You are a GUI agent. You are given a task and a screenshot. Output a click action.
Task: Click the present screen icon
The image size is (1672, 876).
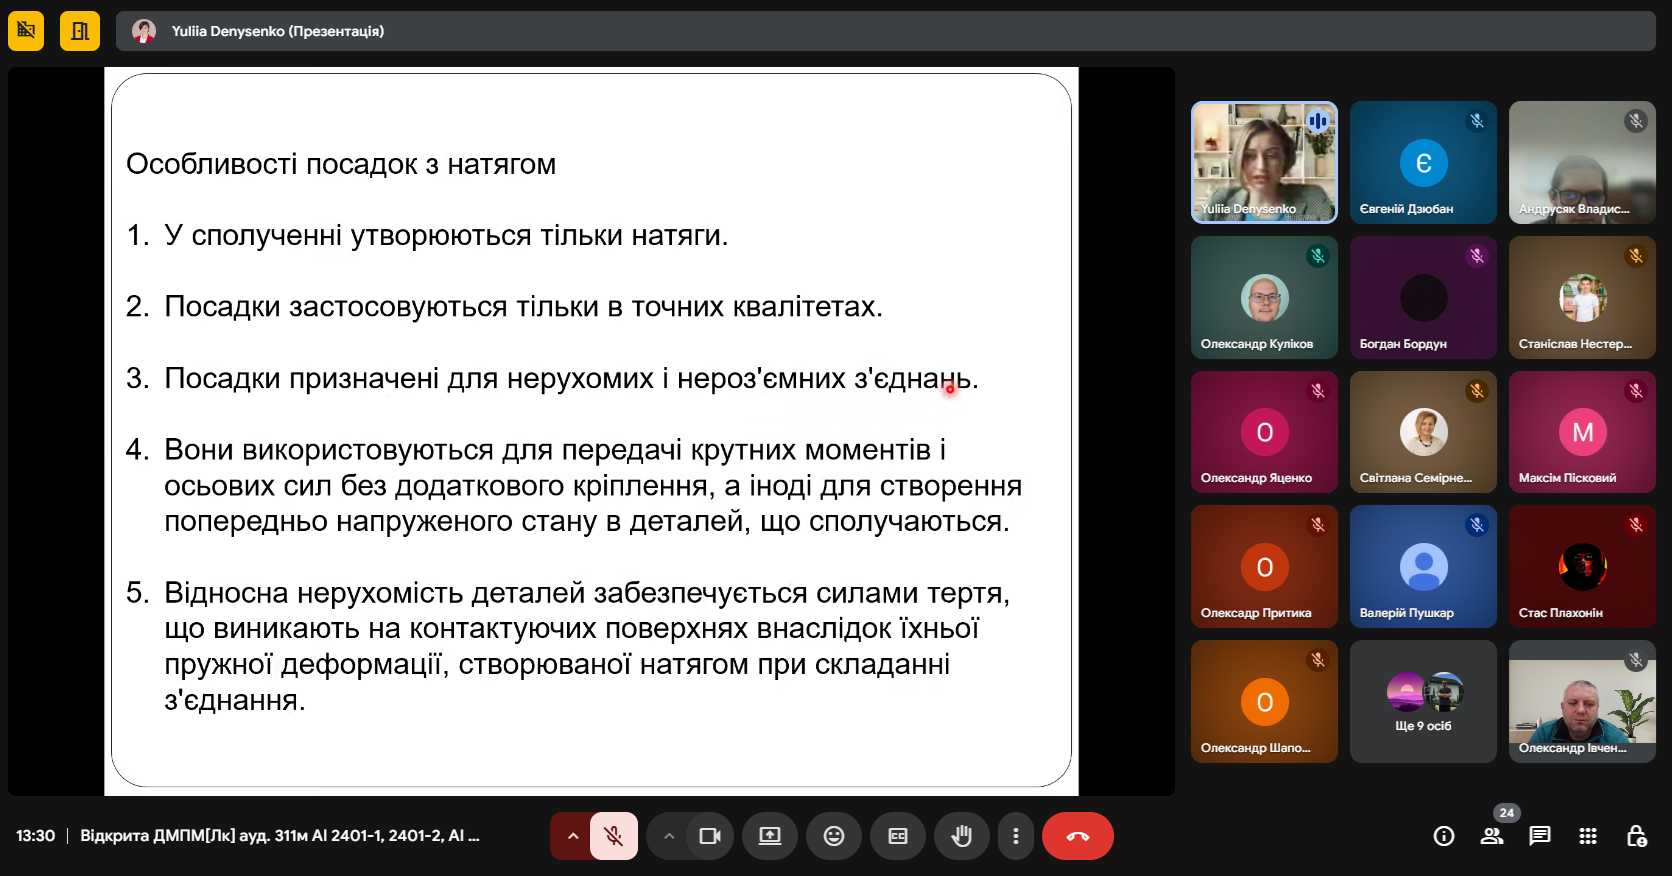pyautogui.click(x=770, y=836)
